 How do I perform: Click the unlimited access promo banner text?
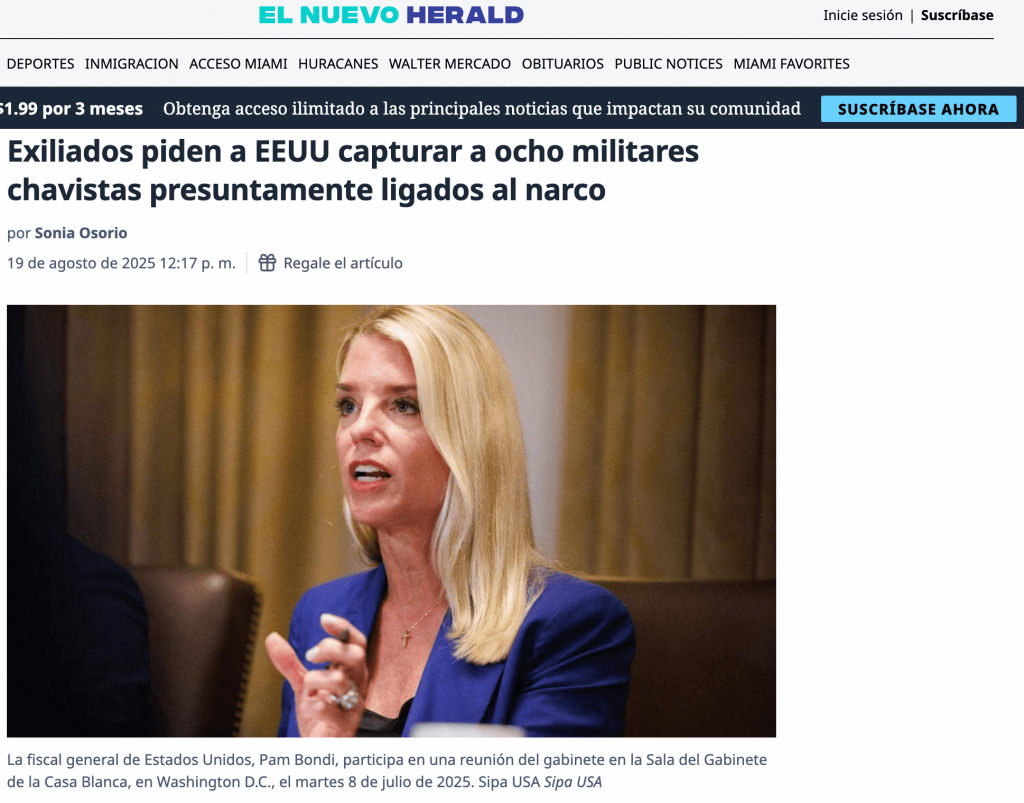[482, 108]
